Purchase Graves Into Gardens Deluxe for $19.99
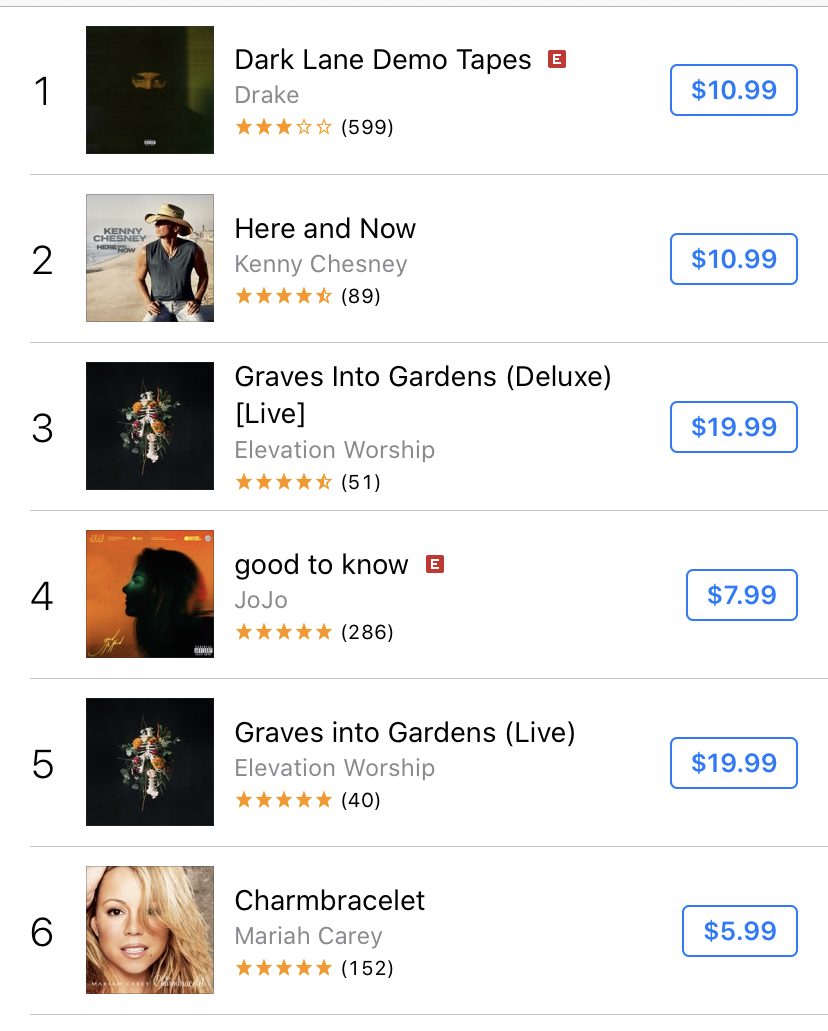 coord(733,427)
